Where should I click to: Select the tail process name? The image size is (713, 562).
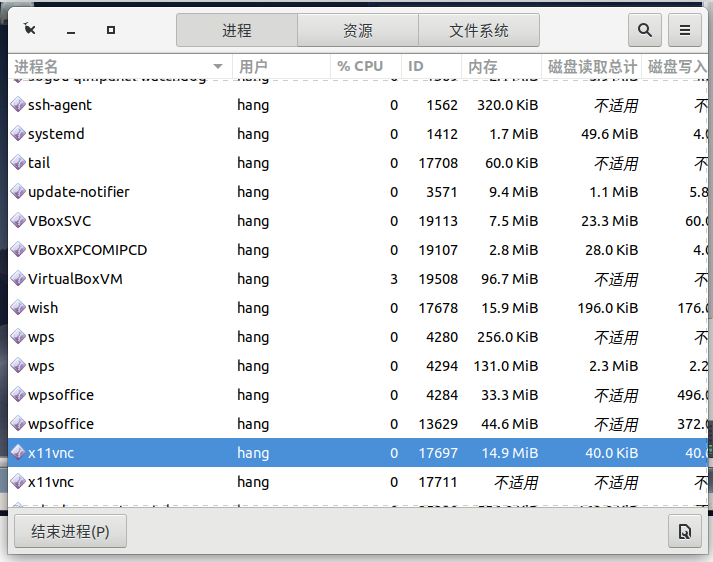pyautogui.click(x=39, y=163)
